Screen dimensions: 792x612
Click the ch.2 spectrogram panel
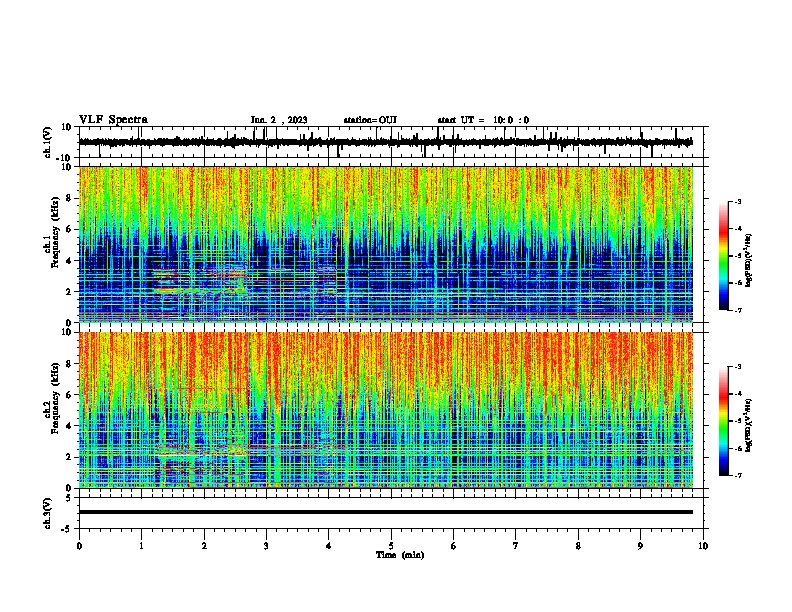(386, 410)
